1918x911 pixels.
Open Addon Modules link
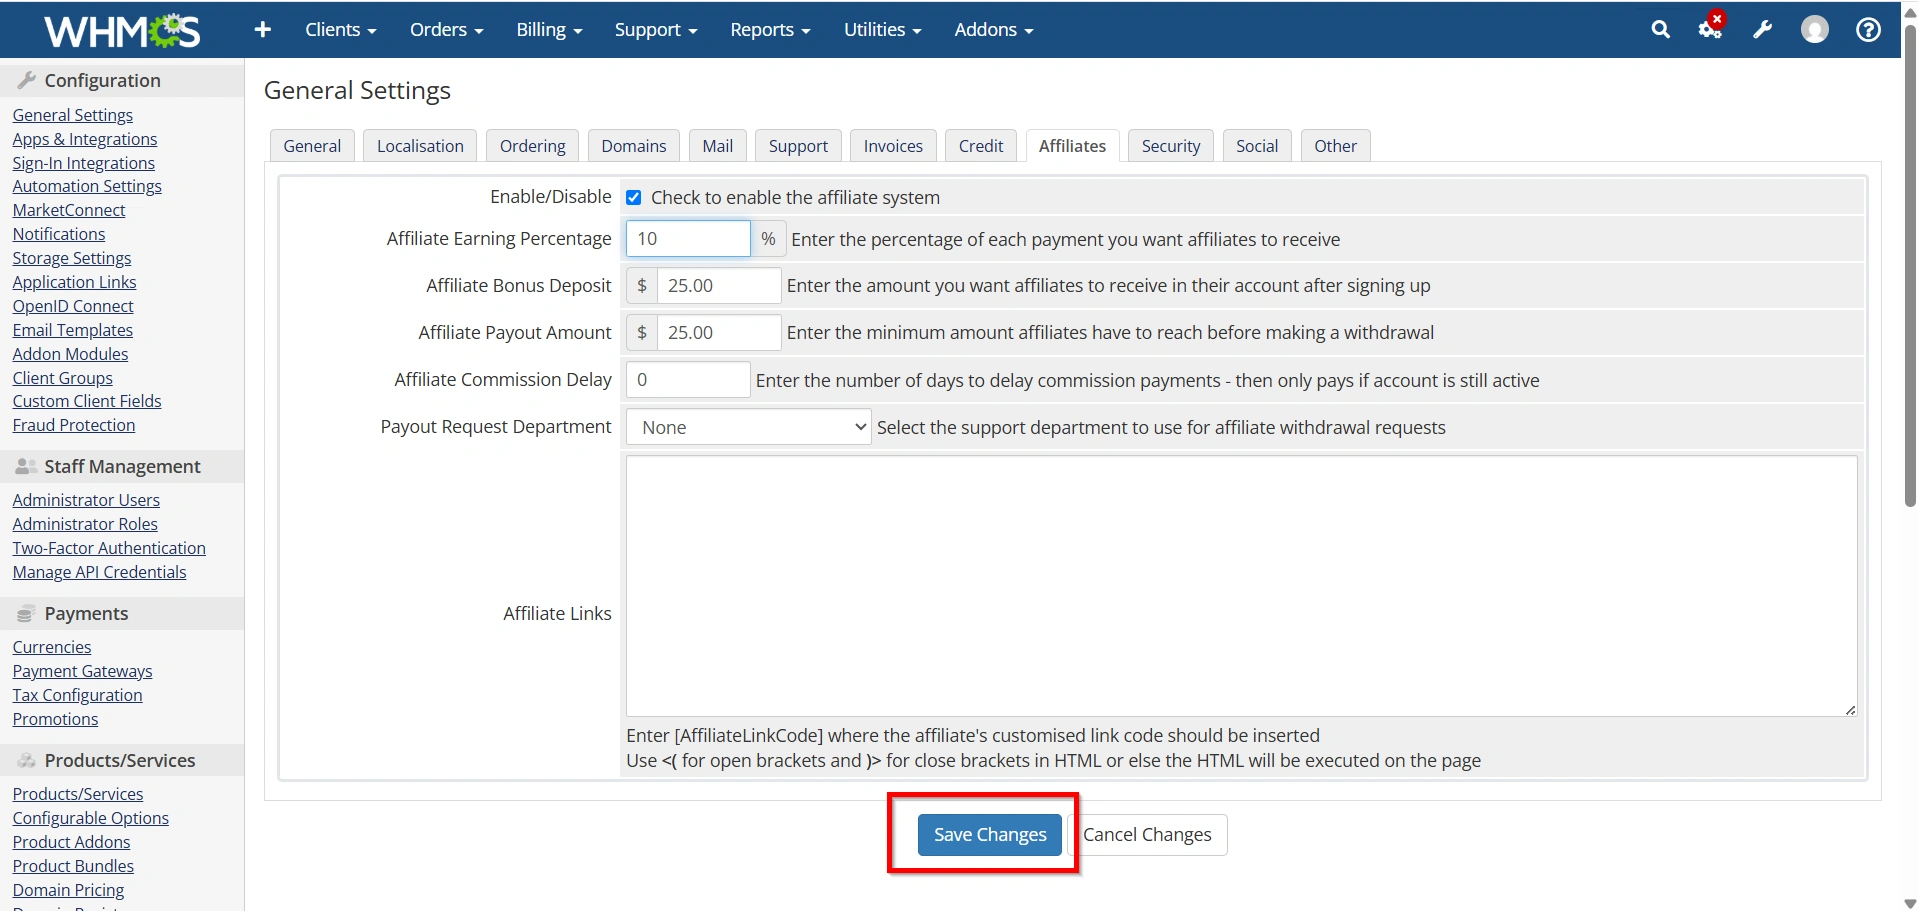[x=70, y=354]
